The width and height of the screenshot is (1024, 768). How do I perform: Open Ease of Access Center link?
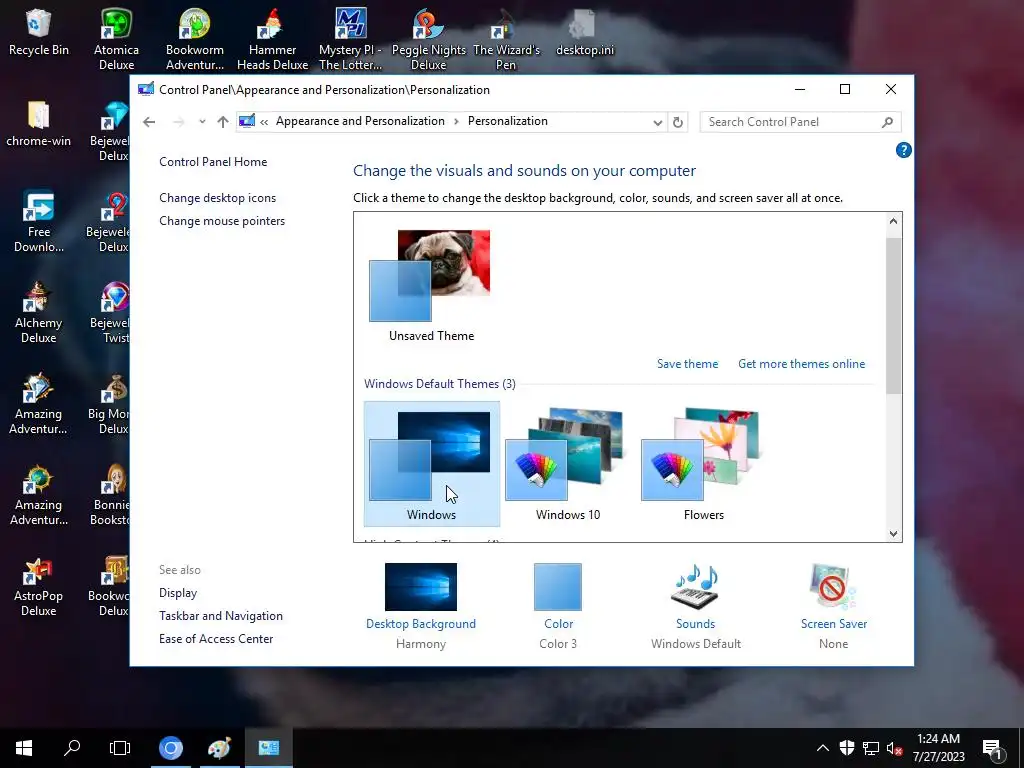[216, 639]
